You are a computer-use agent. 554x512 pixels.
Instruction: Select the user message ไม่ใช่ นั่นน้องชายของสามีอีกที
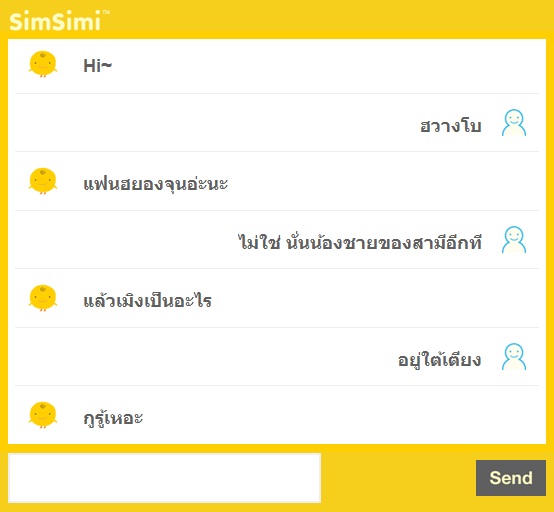click(x=360, y=242)
